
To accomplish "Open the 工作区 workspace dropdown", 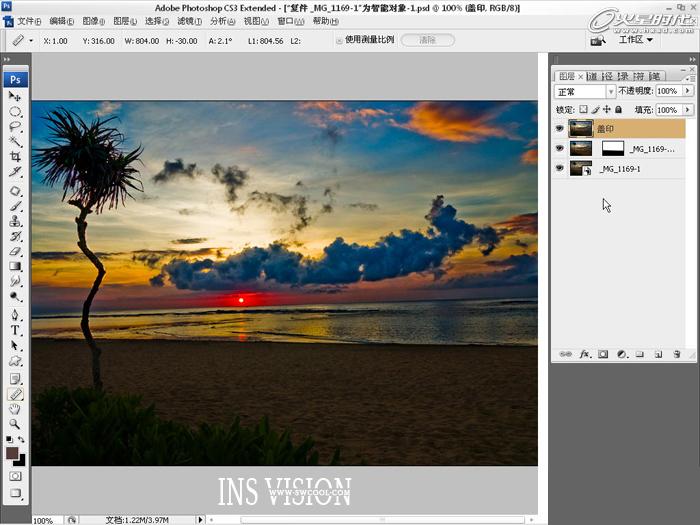I will coord(636,40).
